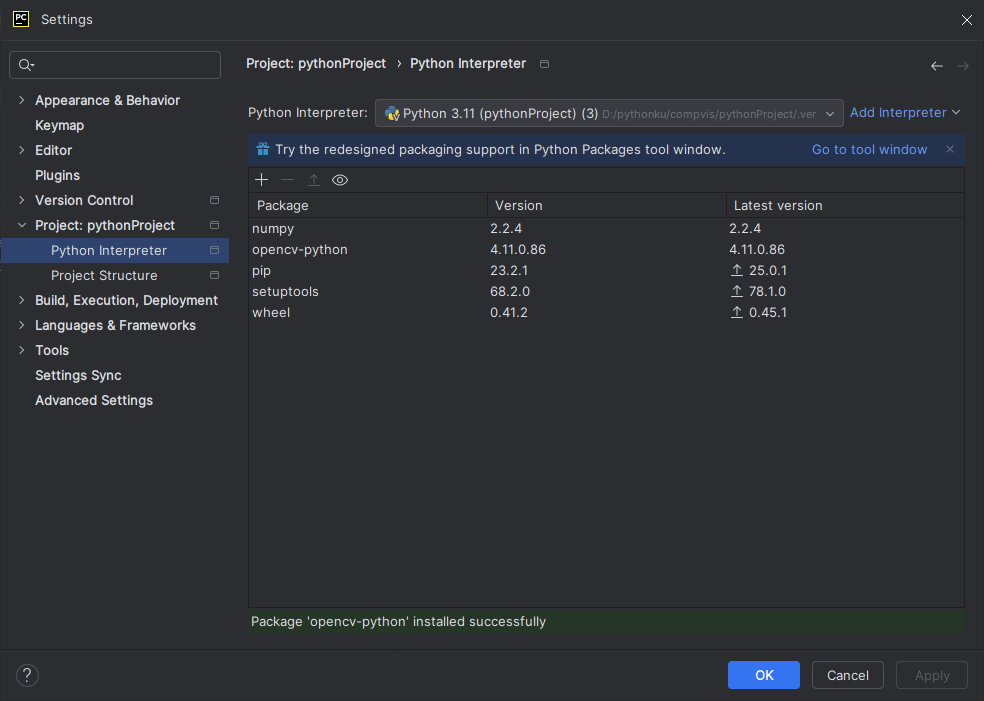Click the upgrade arrow next to pip 25.0.1
Image resolution: width=984 pixels, height=701 pixels.
click(737, 270)
